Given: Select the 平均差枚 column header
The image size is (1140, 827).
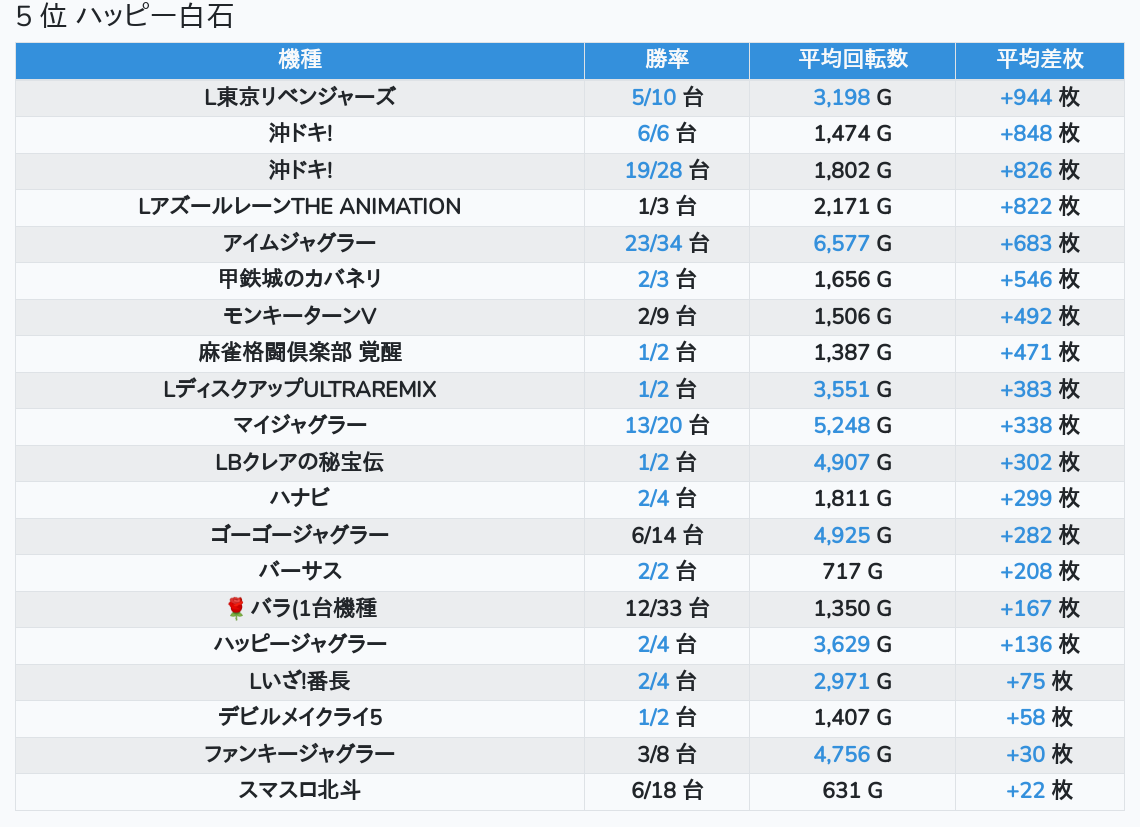Looking at the screenshot, I should coord(1039,60).
